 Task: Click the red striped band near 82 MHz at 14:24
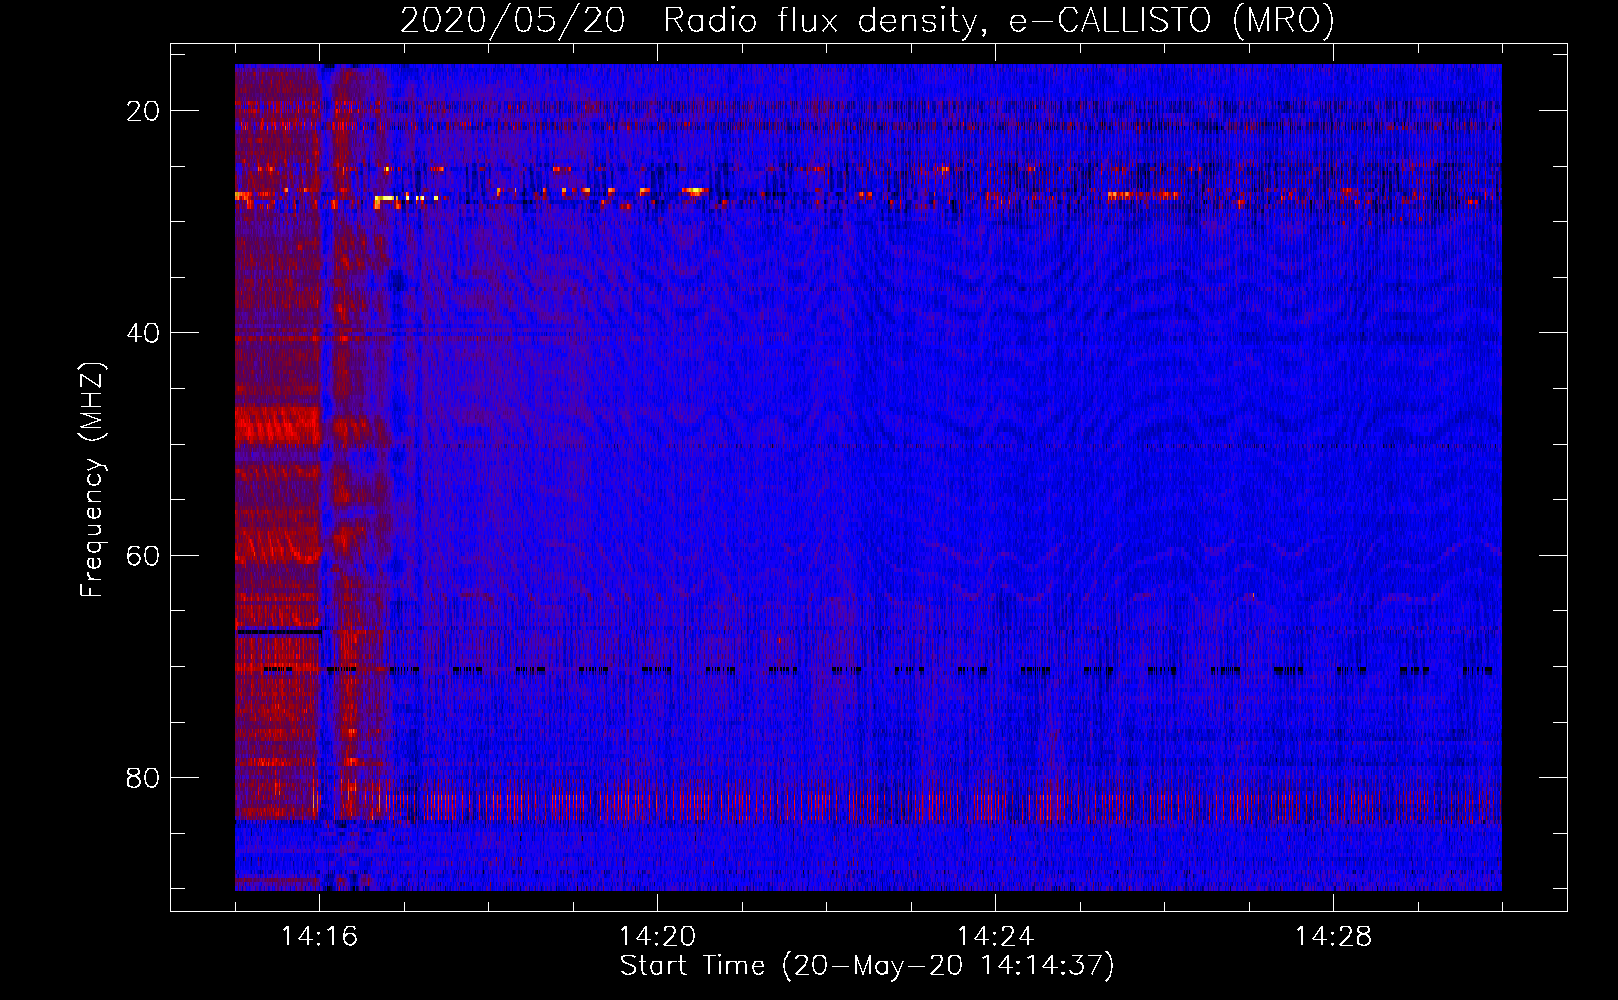995,803
